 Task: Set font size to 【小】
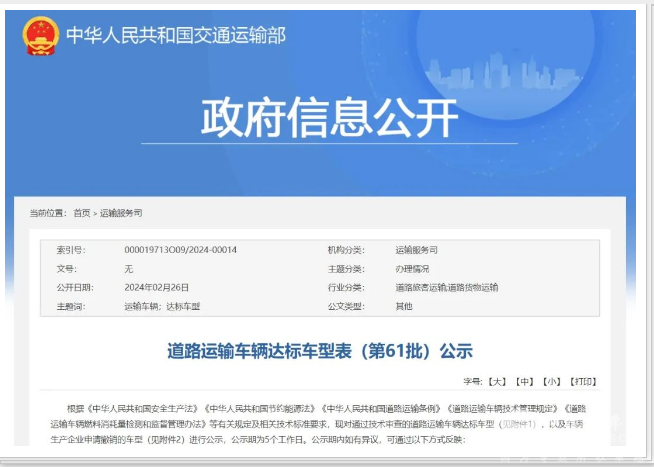click(x=551, y=382)
